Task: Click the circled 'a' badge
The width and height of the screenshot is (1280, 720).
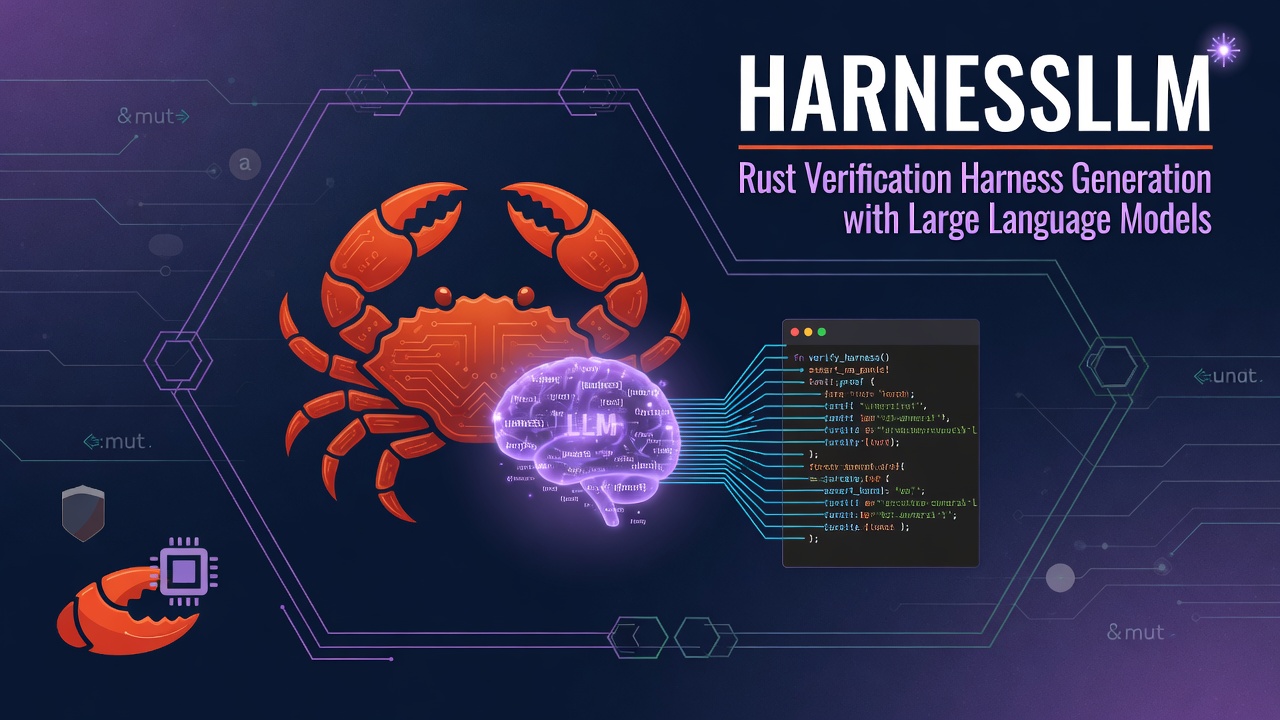Action: click(244, 164)
